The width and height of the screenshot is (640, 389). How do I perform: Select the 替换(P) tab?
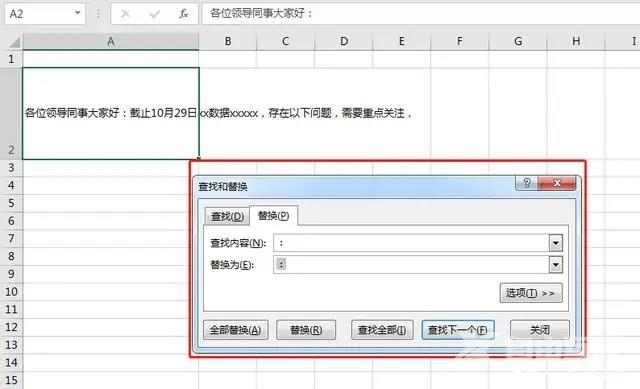(x=273, y=216)
